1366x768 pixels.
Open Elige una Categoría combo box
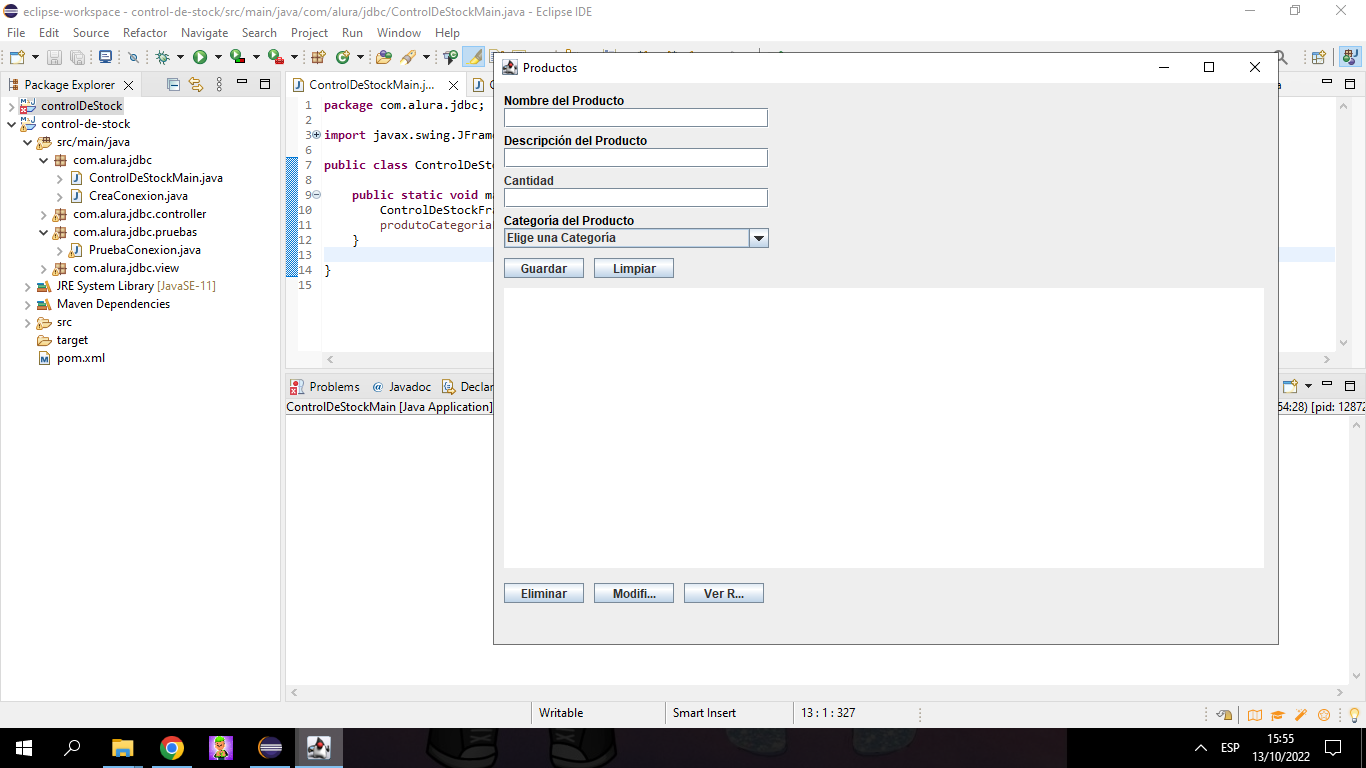tap(636, 238)
